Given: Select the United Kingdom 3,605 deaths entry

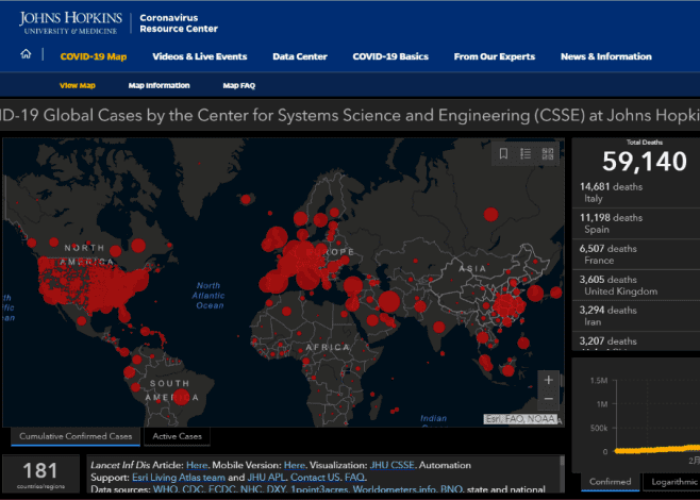Looking at the screenshot, I should [636, 285].
